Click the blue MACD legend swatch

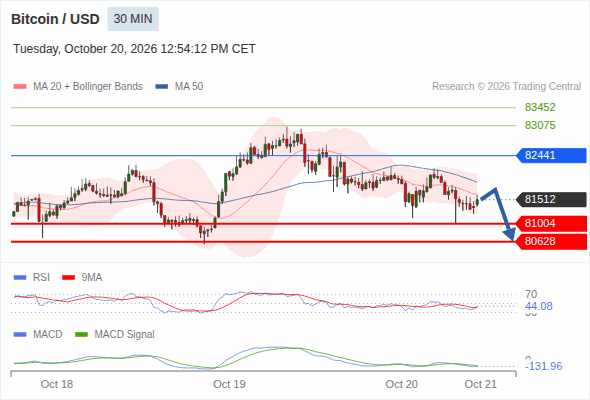pyautogui.click(x=20, y=335)
